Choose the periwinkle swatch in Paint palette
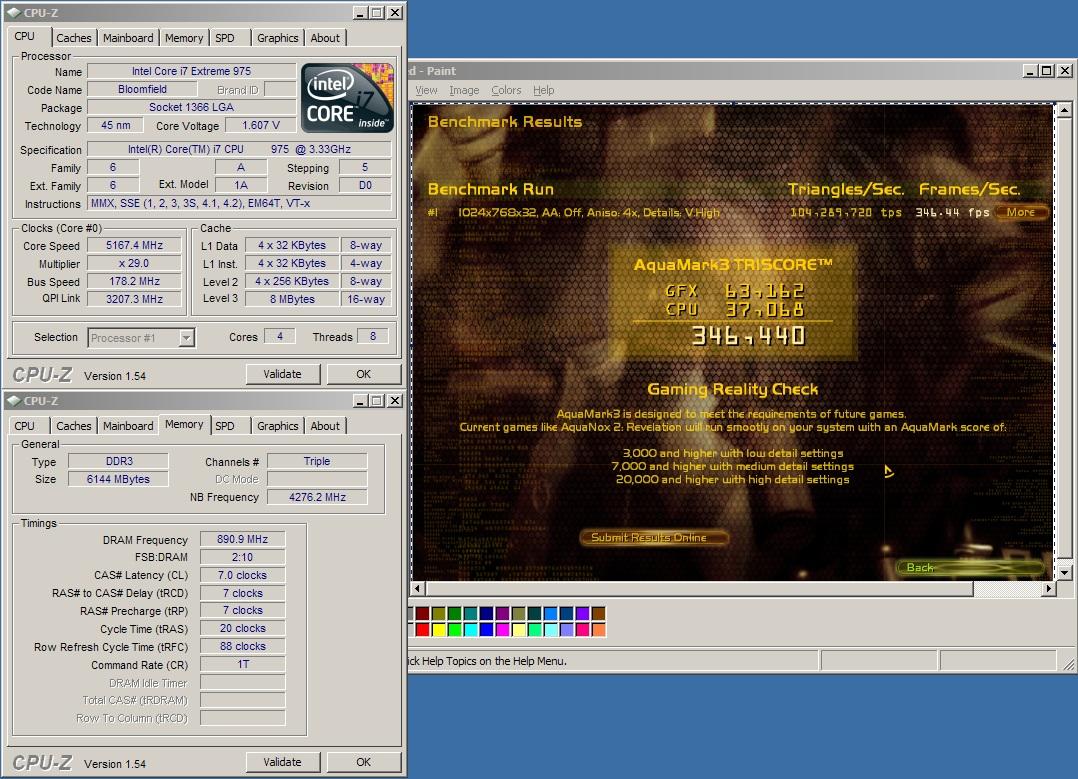Image resolution: width=1078 pixels, height=779 pixels. [x=566, y=630]
